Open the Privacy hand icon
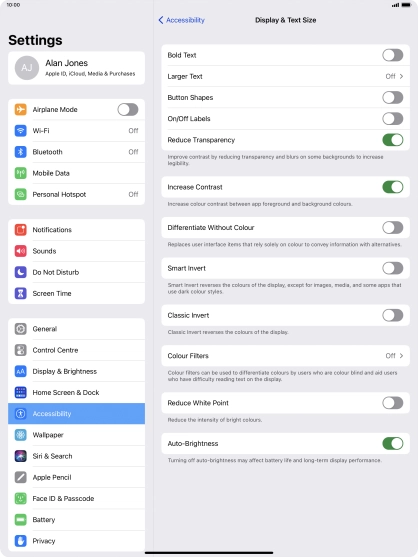418x557 pixels. (21, 541)
